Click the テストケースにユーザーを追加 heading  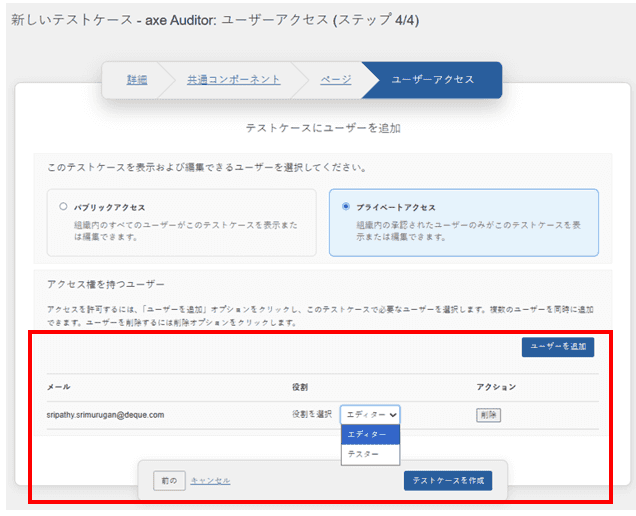tap(323, 129)
